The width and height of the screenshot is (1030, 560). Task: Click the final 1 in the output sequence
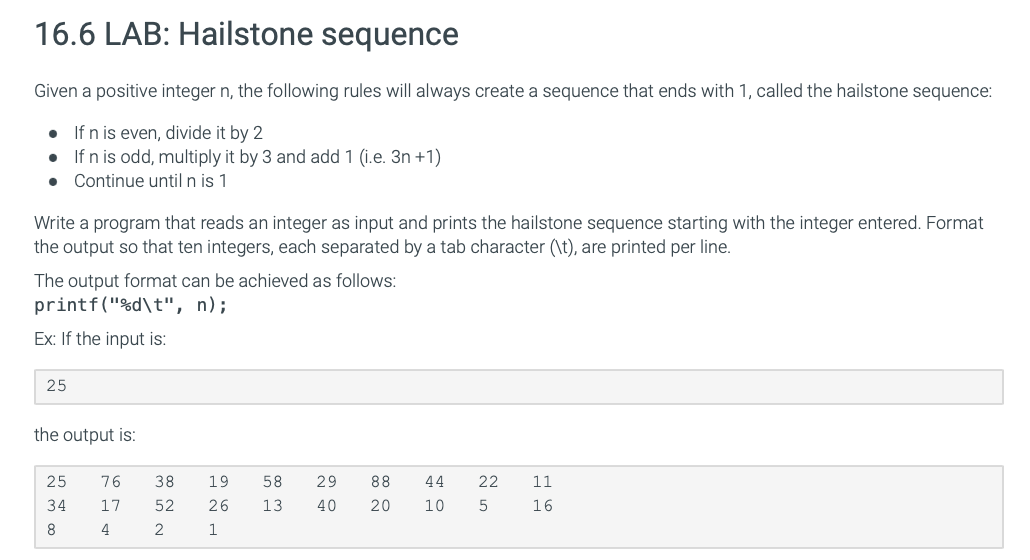click(213, 530)
